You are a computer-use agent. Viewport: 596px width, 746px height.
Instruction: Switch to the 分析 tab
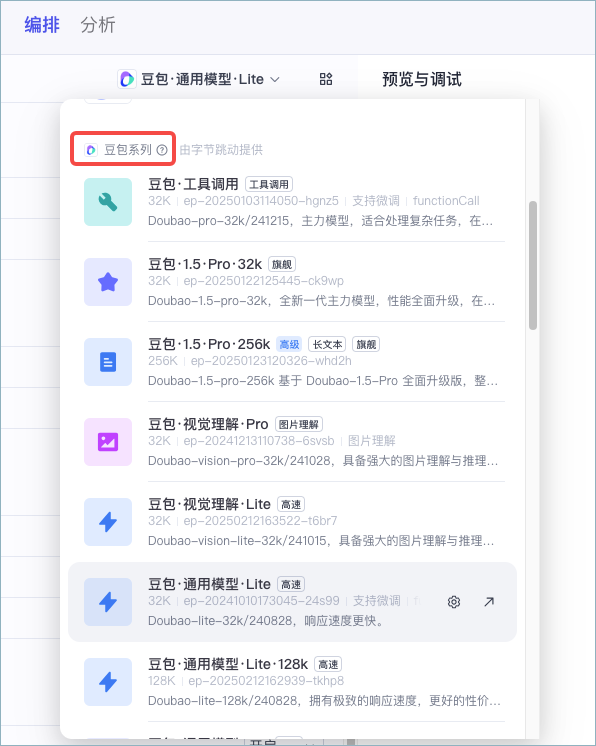tap(98, 25)
